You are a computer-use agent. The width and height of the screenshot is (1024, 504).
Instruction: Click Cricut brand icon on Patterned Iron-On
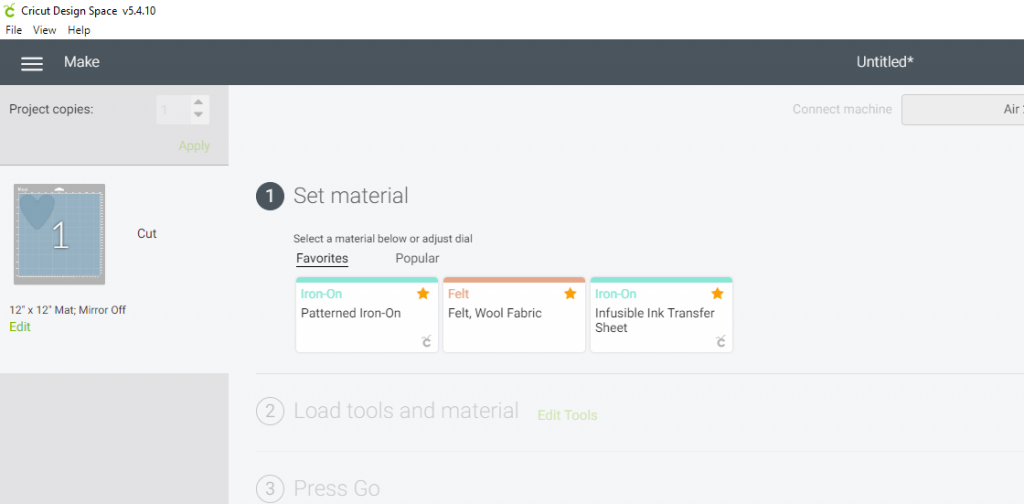click(x=426, y=341)
